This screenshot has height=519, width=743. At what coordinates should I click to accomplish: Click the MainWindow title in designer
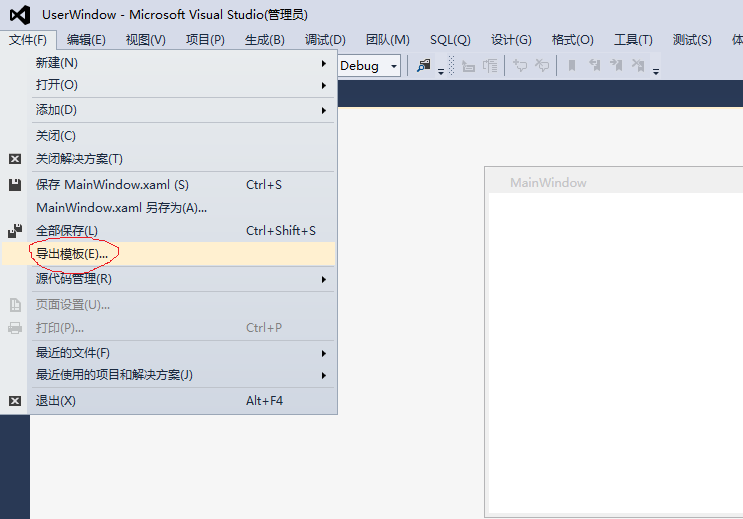548,183
